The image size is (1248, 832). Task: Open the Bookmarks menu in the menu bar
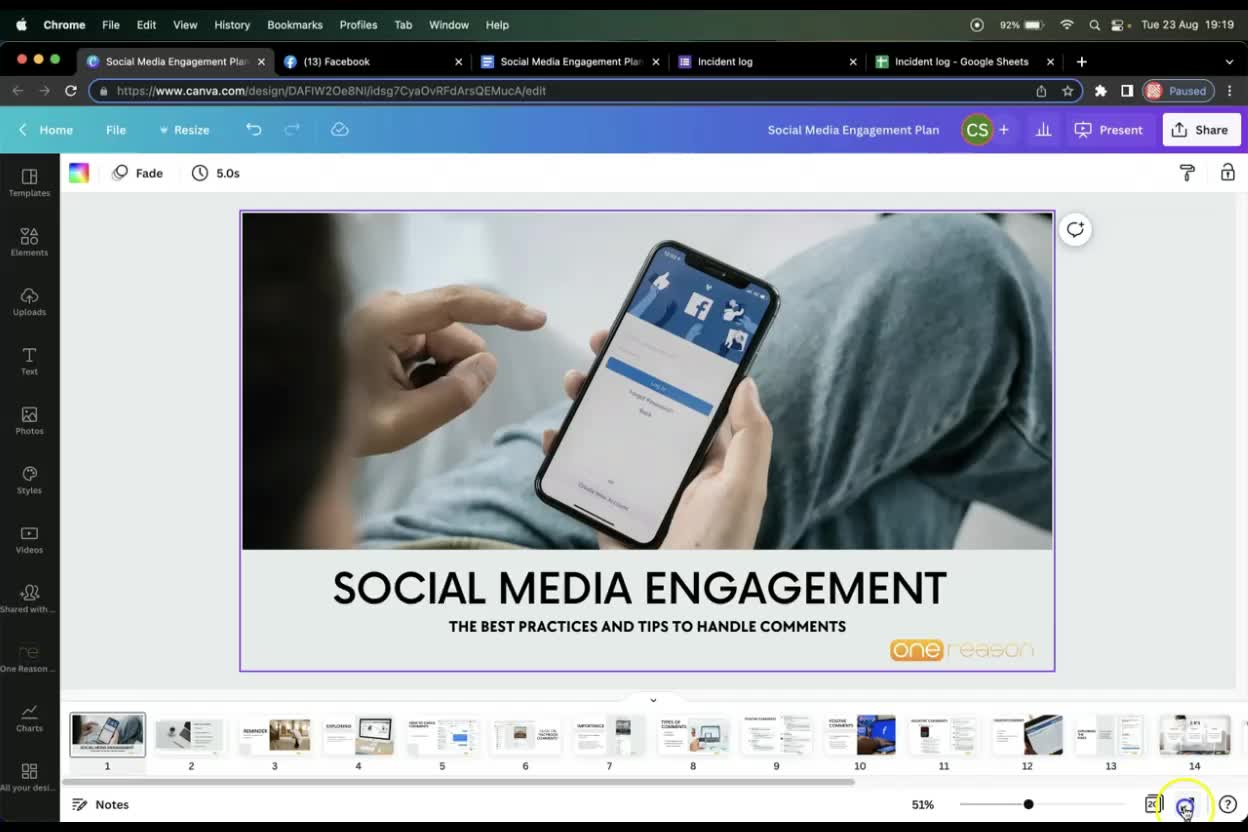pos(294,24)
